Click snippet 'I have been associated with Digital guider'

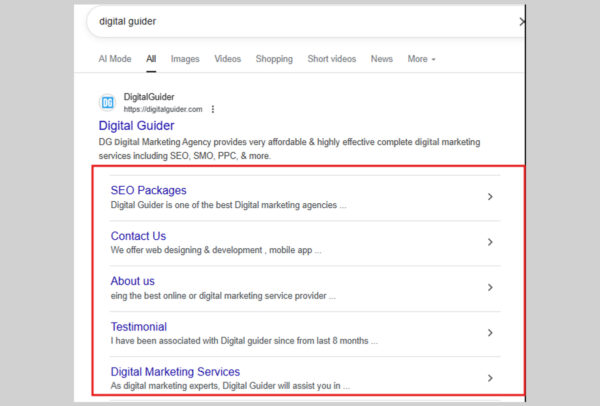pos(244,341)
